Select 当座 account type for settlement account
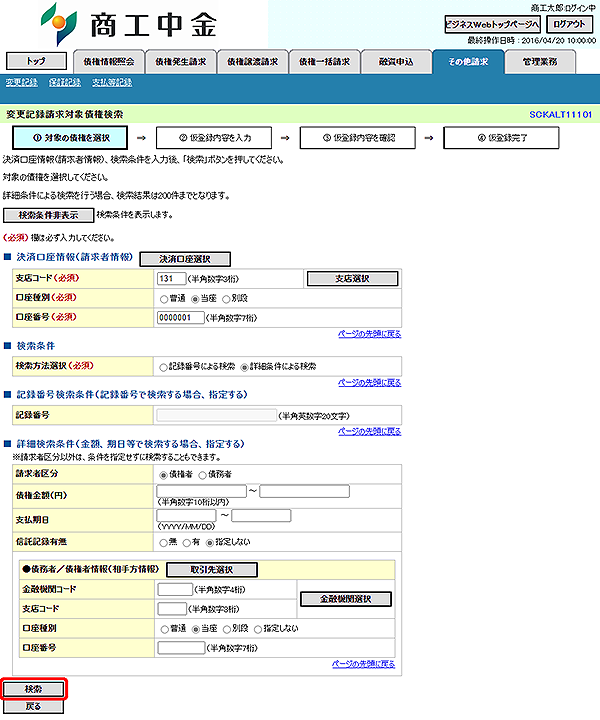This screenshot has height=720, width=600. pos(195,299)
